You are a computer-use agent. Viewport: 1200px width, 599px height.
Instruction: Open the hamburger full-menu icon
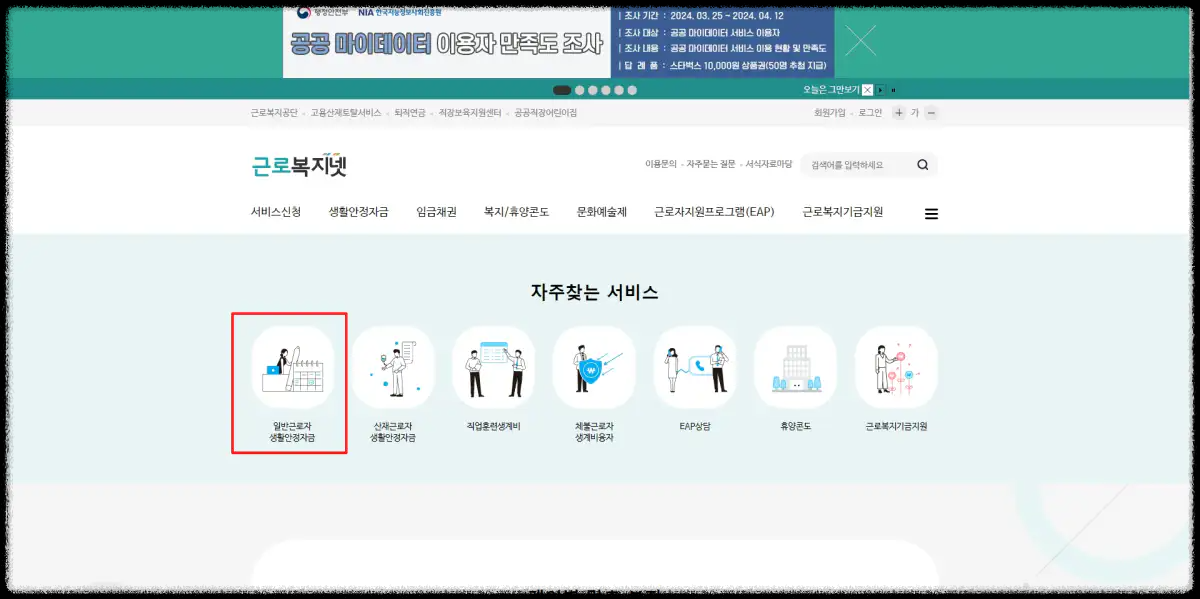[931, 214]
